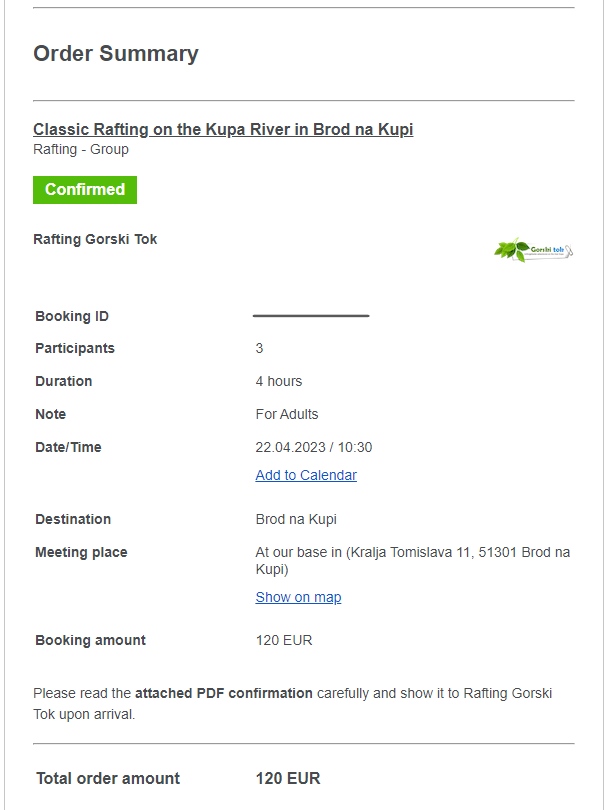Open the Classic Rafting on Kupa River link

coord(223,129)
